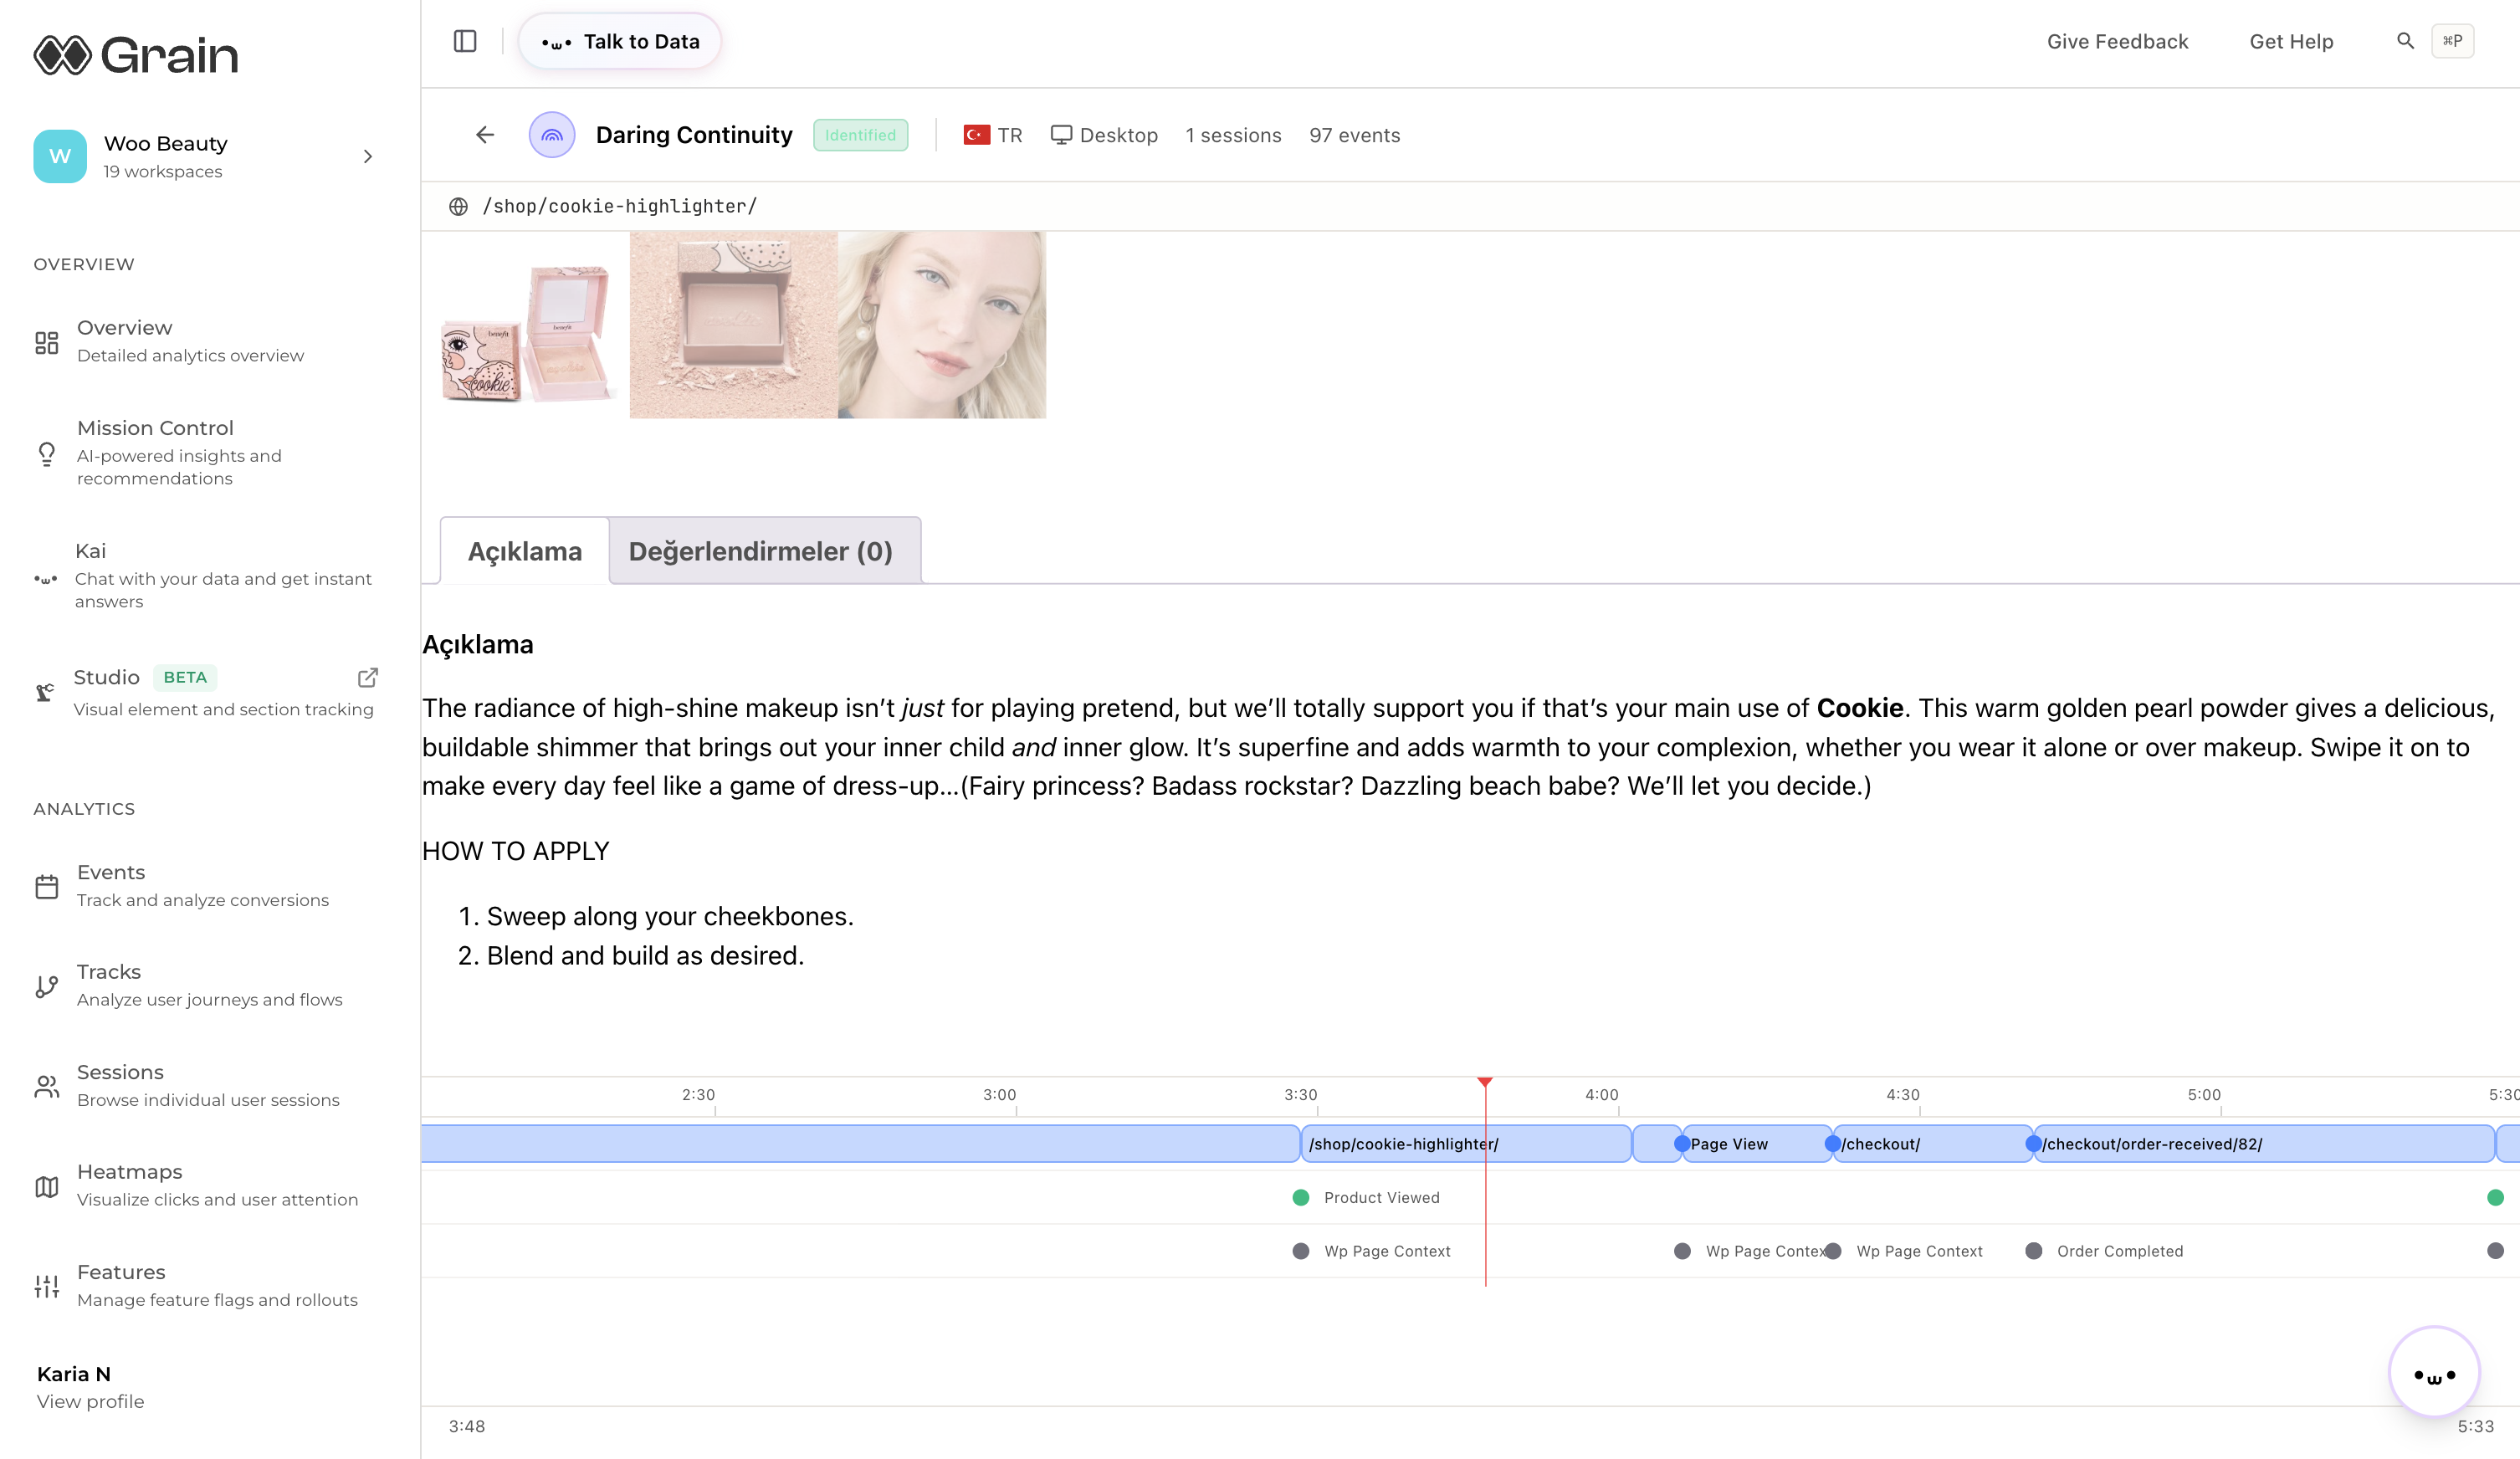The height and width of the screenshot is (1459, 2520).
Task: Click the Heatmaps map icon
Action: [x=47, y=1186]
